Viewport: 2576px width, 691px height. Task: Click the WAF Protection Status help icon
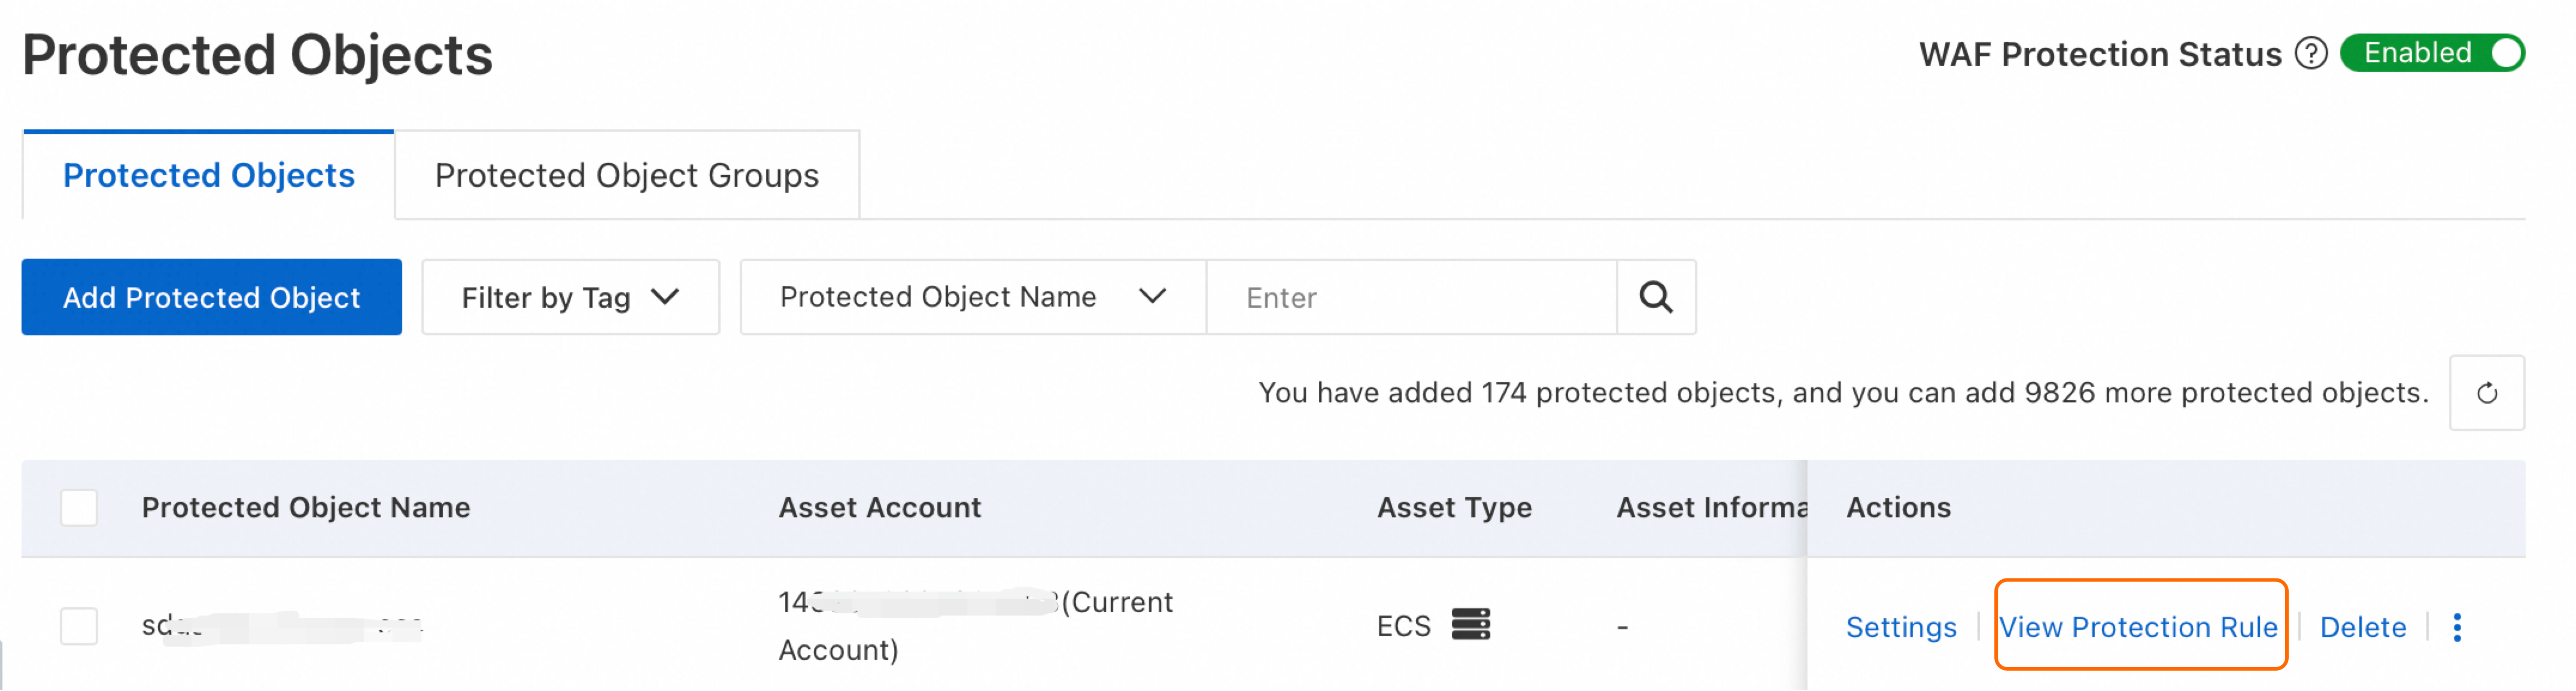[2311, 53]
